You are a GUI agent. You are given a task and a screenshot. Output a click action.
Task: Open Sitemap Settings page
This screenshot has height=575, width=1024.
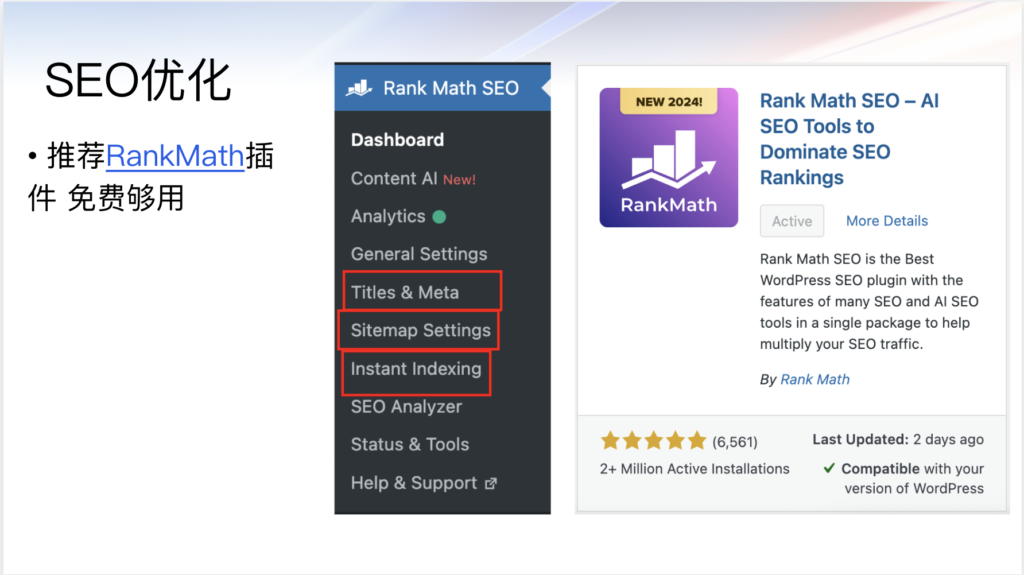click(420, 330)
